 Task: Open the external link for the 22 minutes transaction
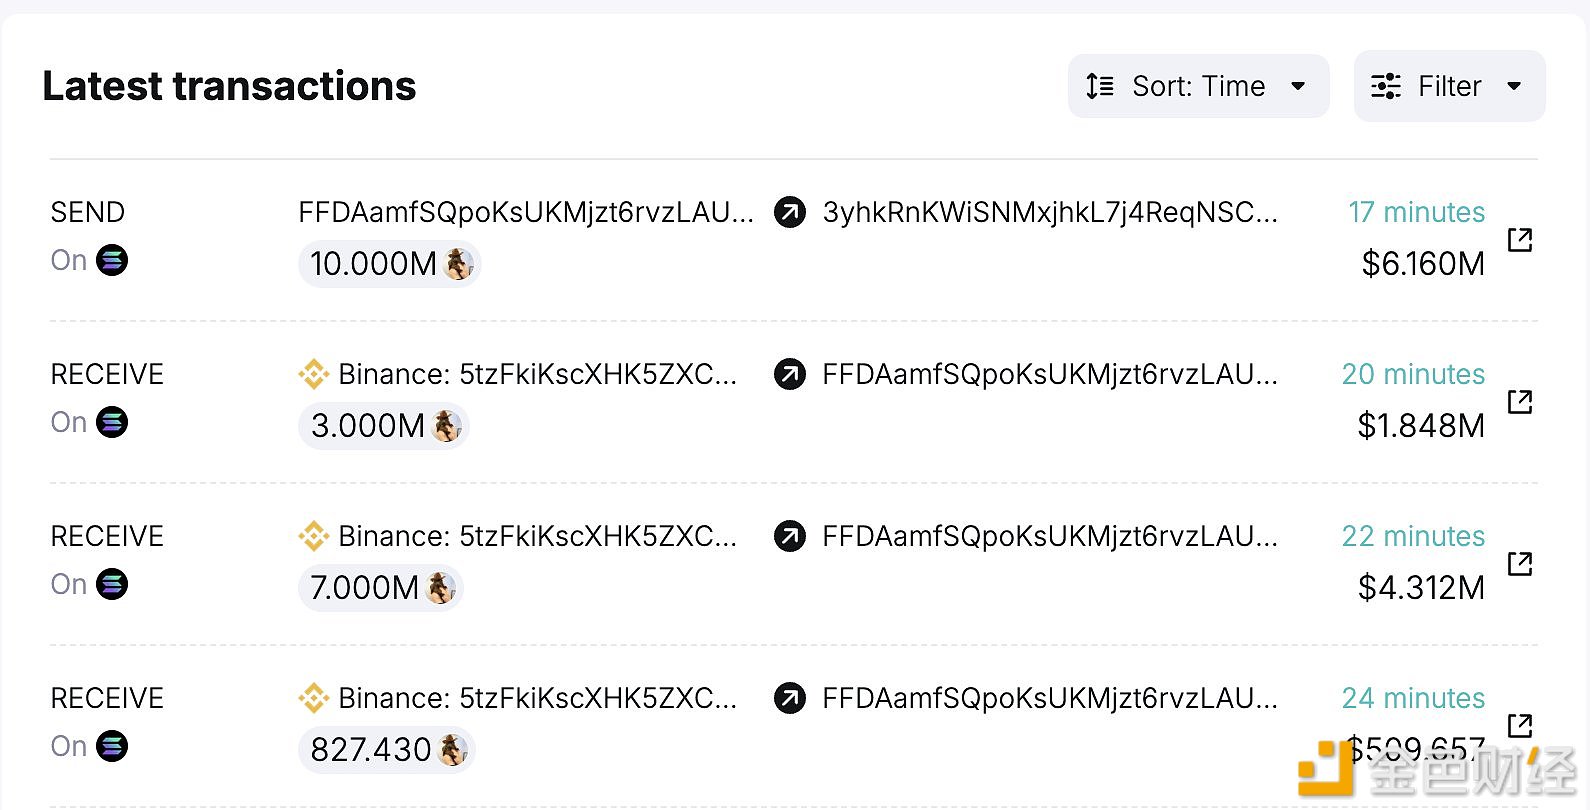pos(1519,563)
